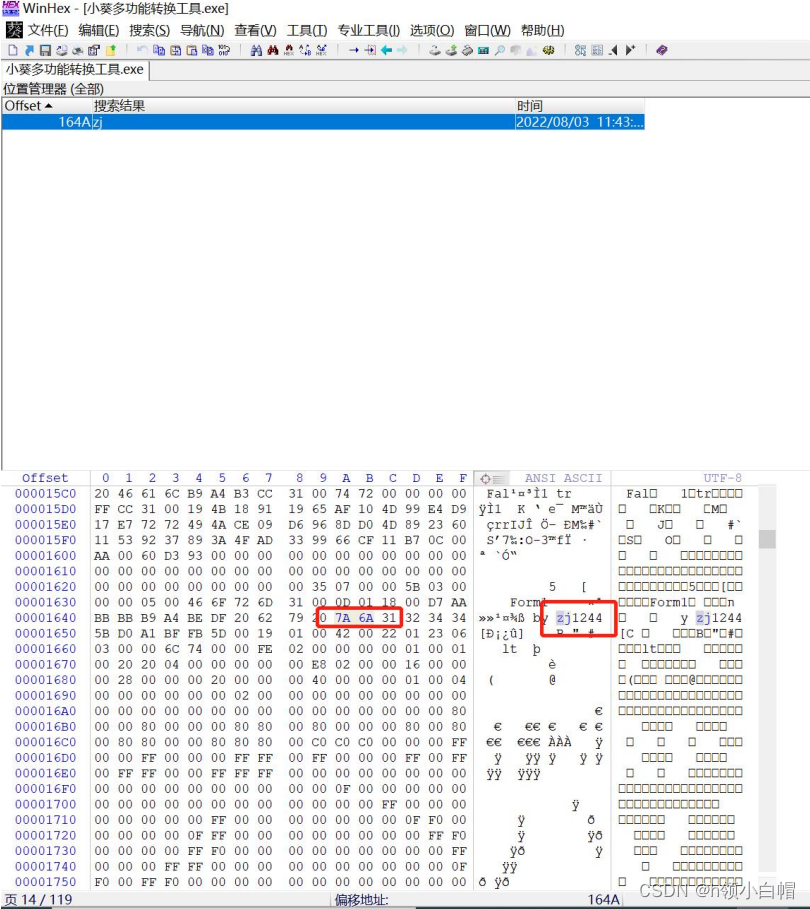Click the Open folder toolbar icon
This screenshot has height=909, width=810.
tap(111, 50)
